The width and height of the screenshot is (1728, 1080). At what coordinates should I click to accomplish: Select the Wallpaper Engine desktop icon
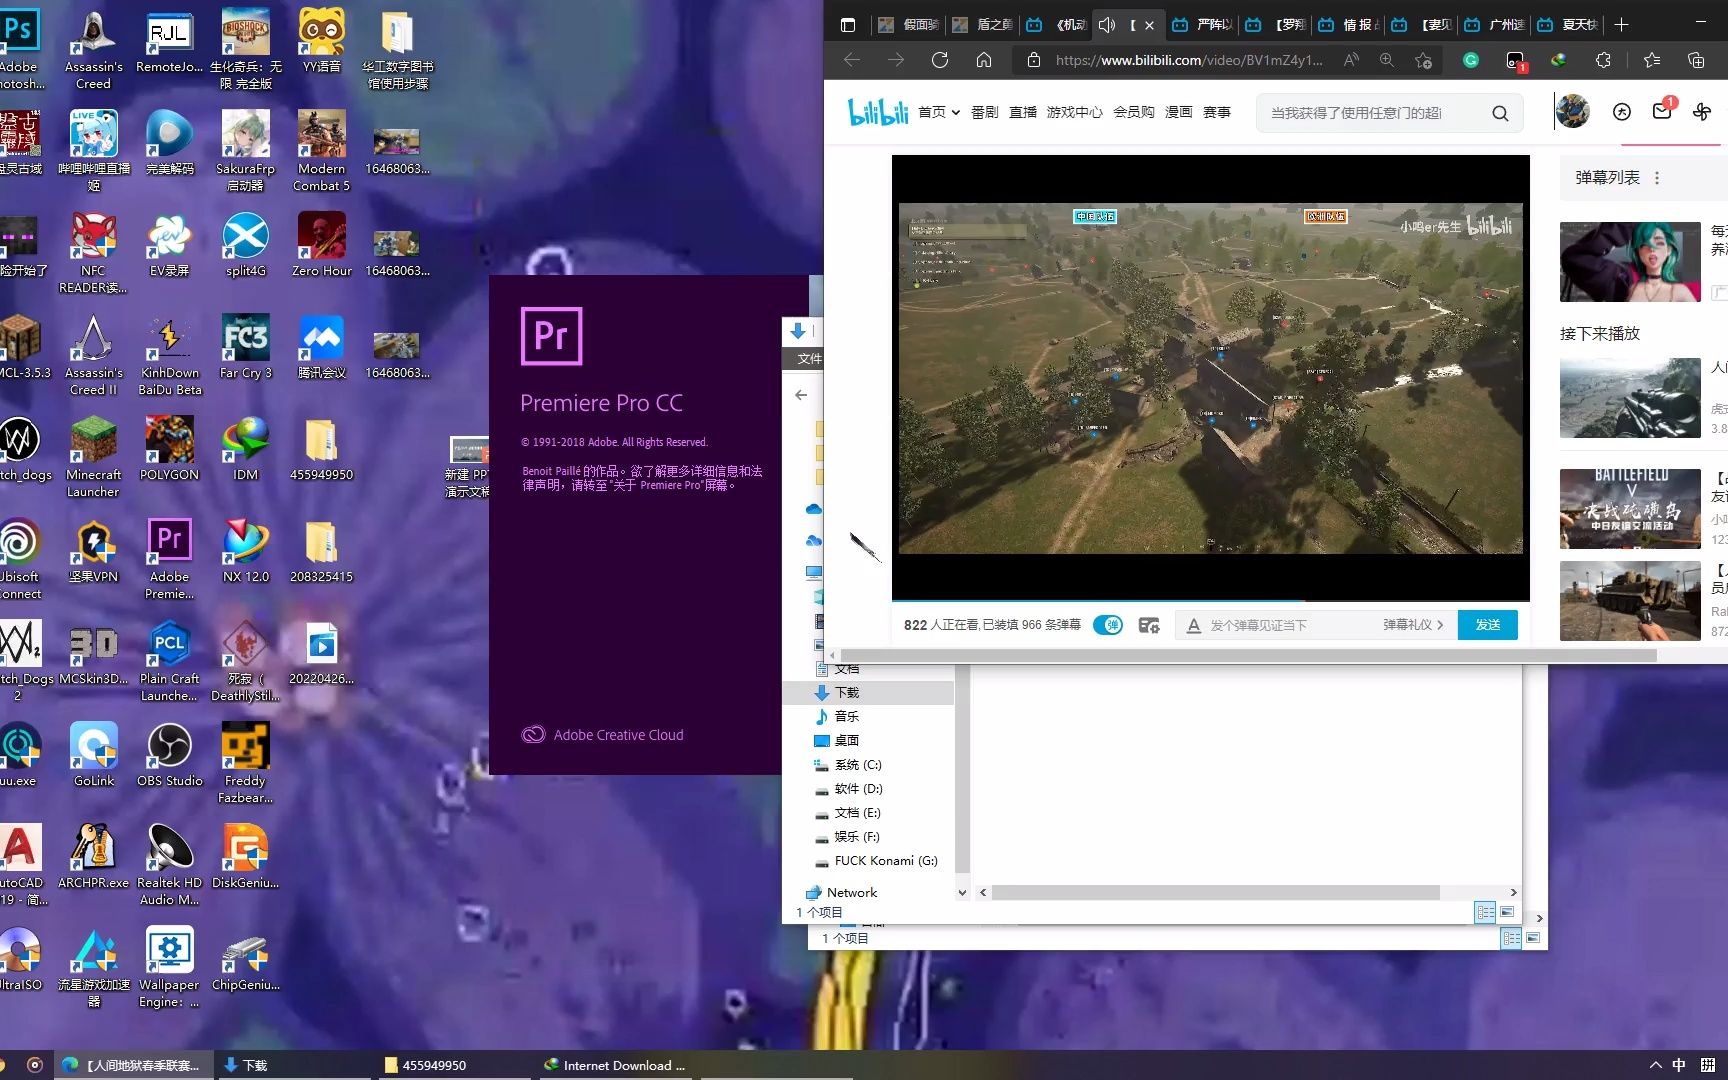click(x=169, y=967)
